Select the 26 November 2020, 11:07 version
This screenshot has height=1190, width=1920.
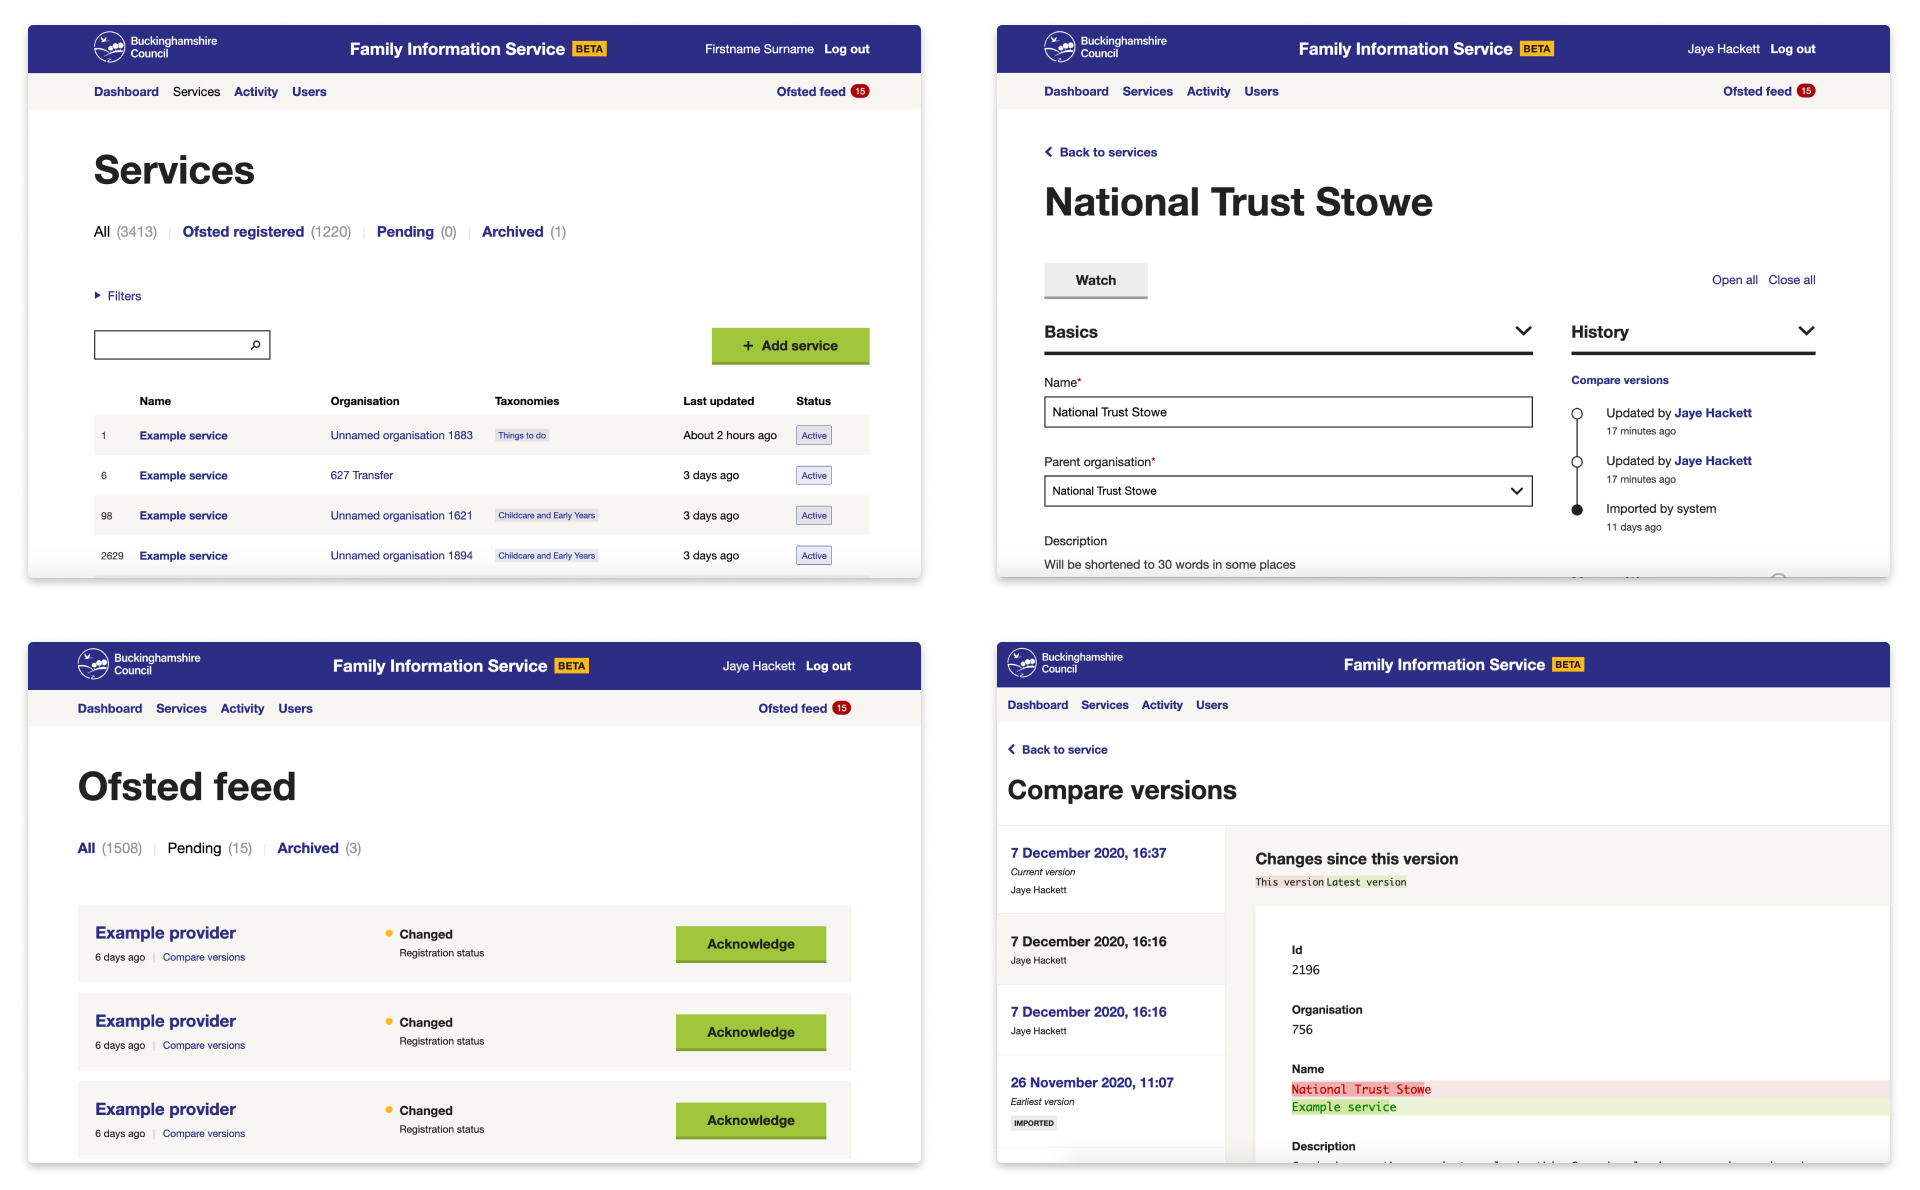1091,1083
